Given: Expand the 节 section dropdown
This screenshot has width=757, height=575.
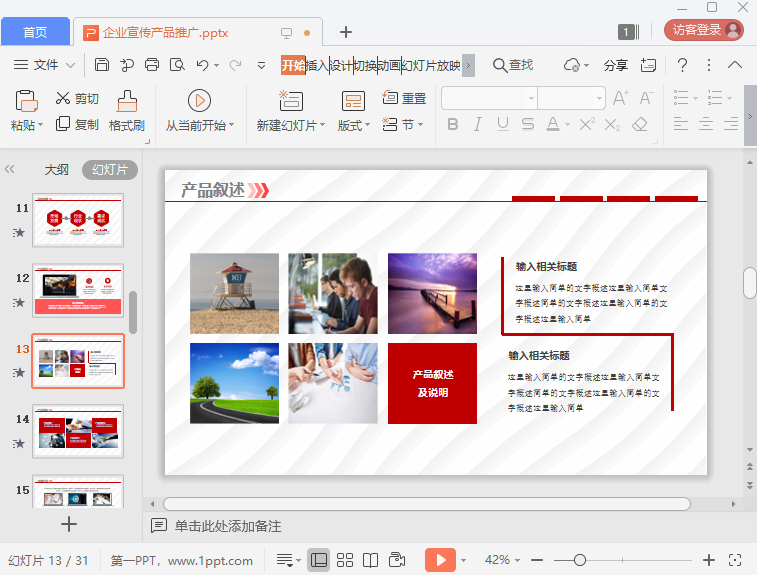Looking at the screenshot, I should (421, 124).
